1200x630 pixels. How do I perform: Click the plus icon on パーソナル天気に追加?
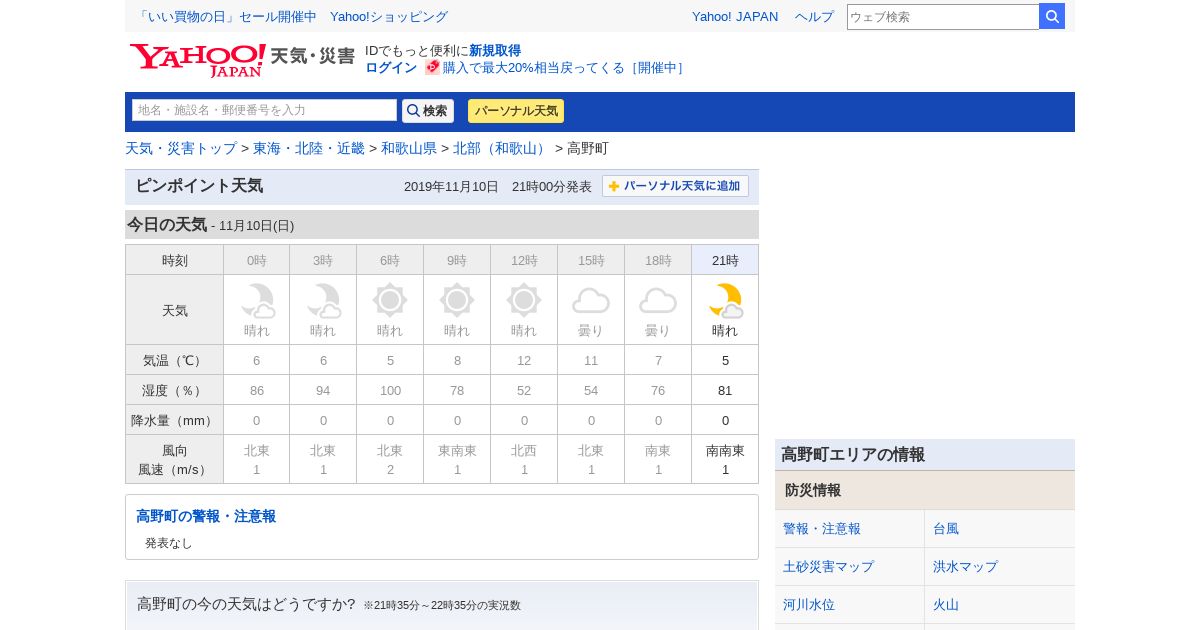614,186
